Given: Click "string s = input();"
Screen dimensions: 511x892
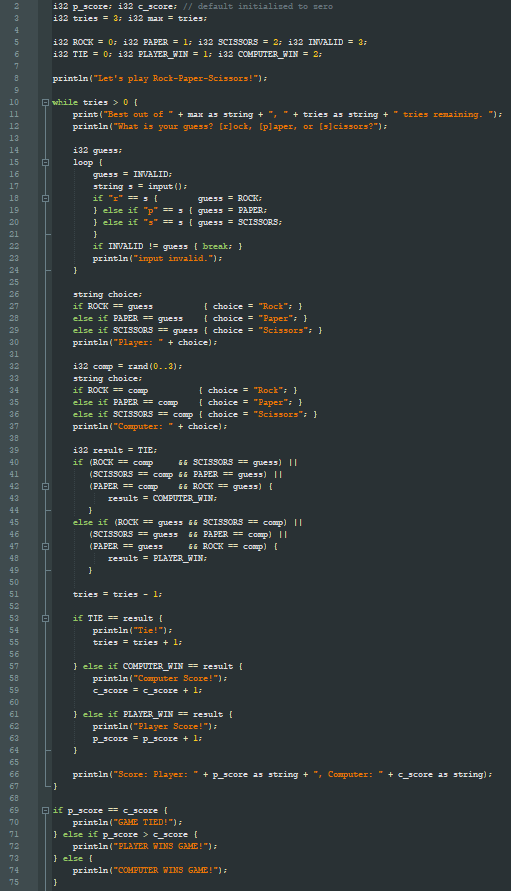Looking at the screenshot, I should (x=140, y=187).
